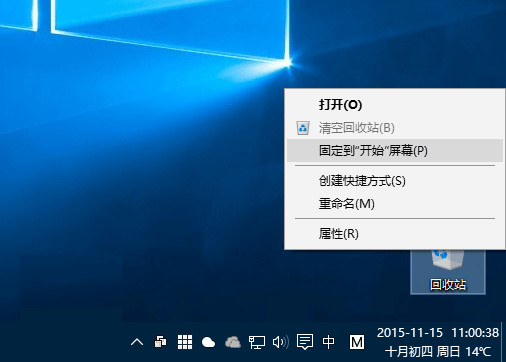Switch input language via 中 indicator

tap(329, 342)
